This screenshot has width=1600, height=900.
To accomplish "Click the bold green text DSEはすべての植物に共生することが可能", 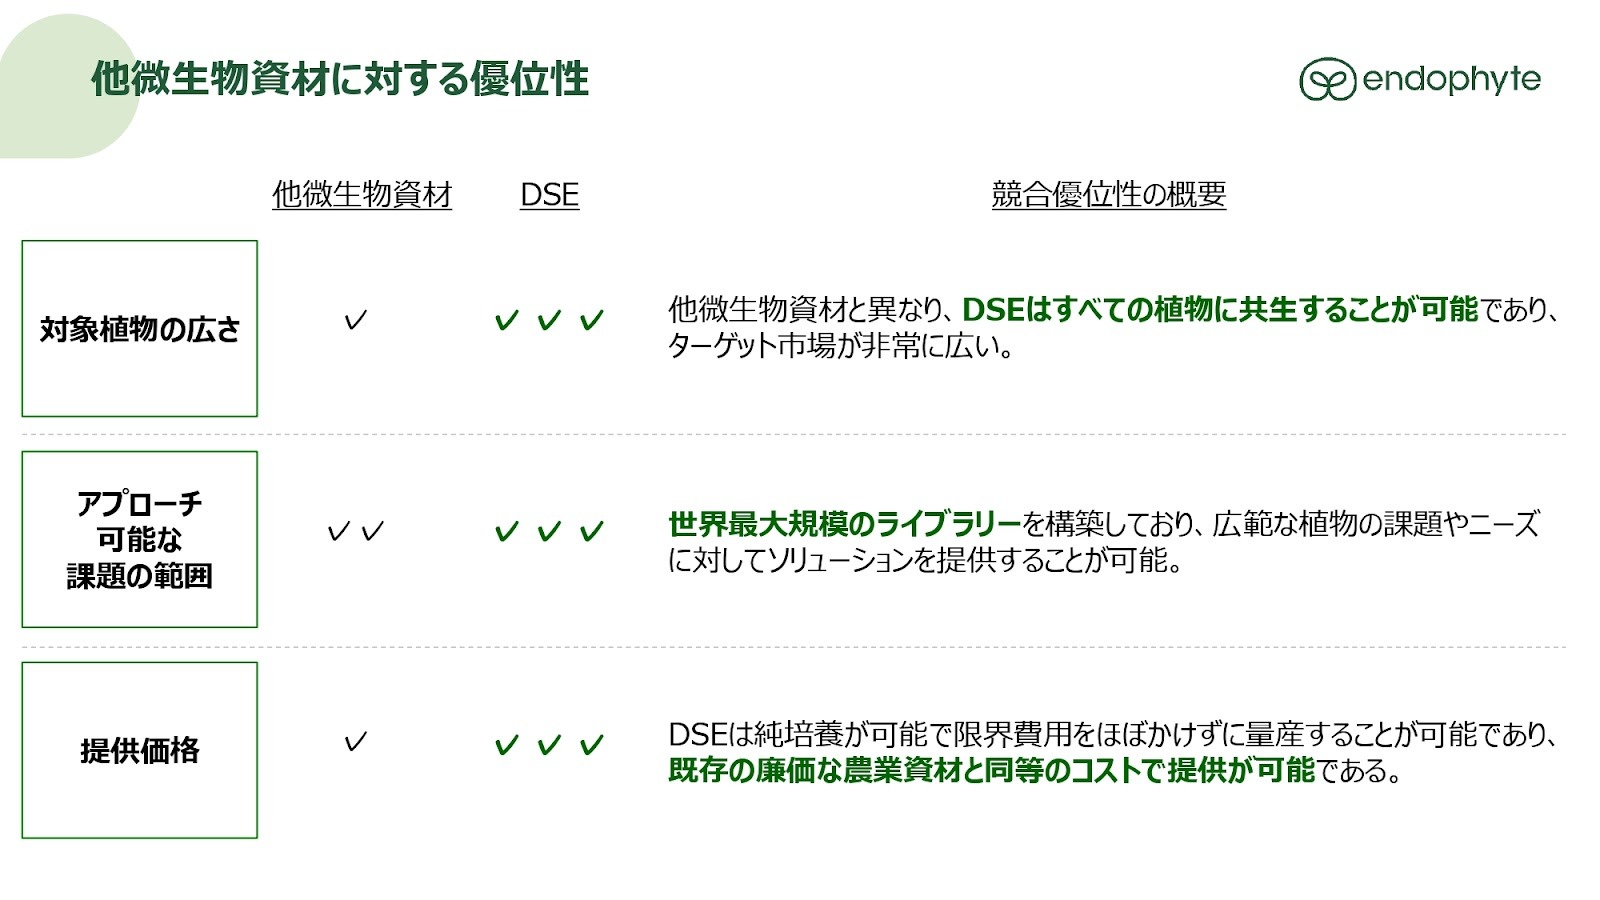I will click(x=1219, y=310).
